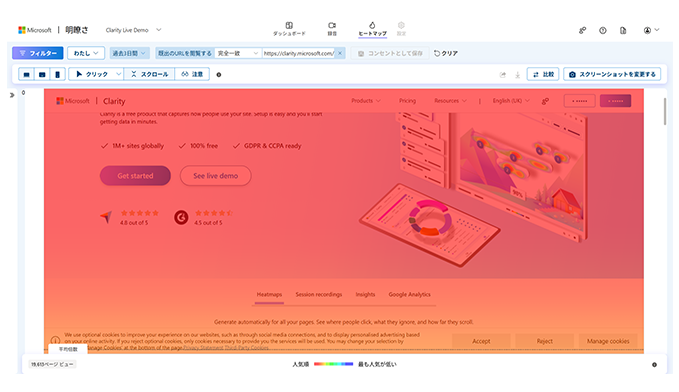This screenshot has width=679, height=392.
Task: Remove the URL filter with the X
Action: (x=340, y=53)
